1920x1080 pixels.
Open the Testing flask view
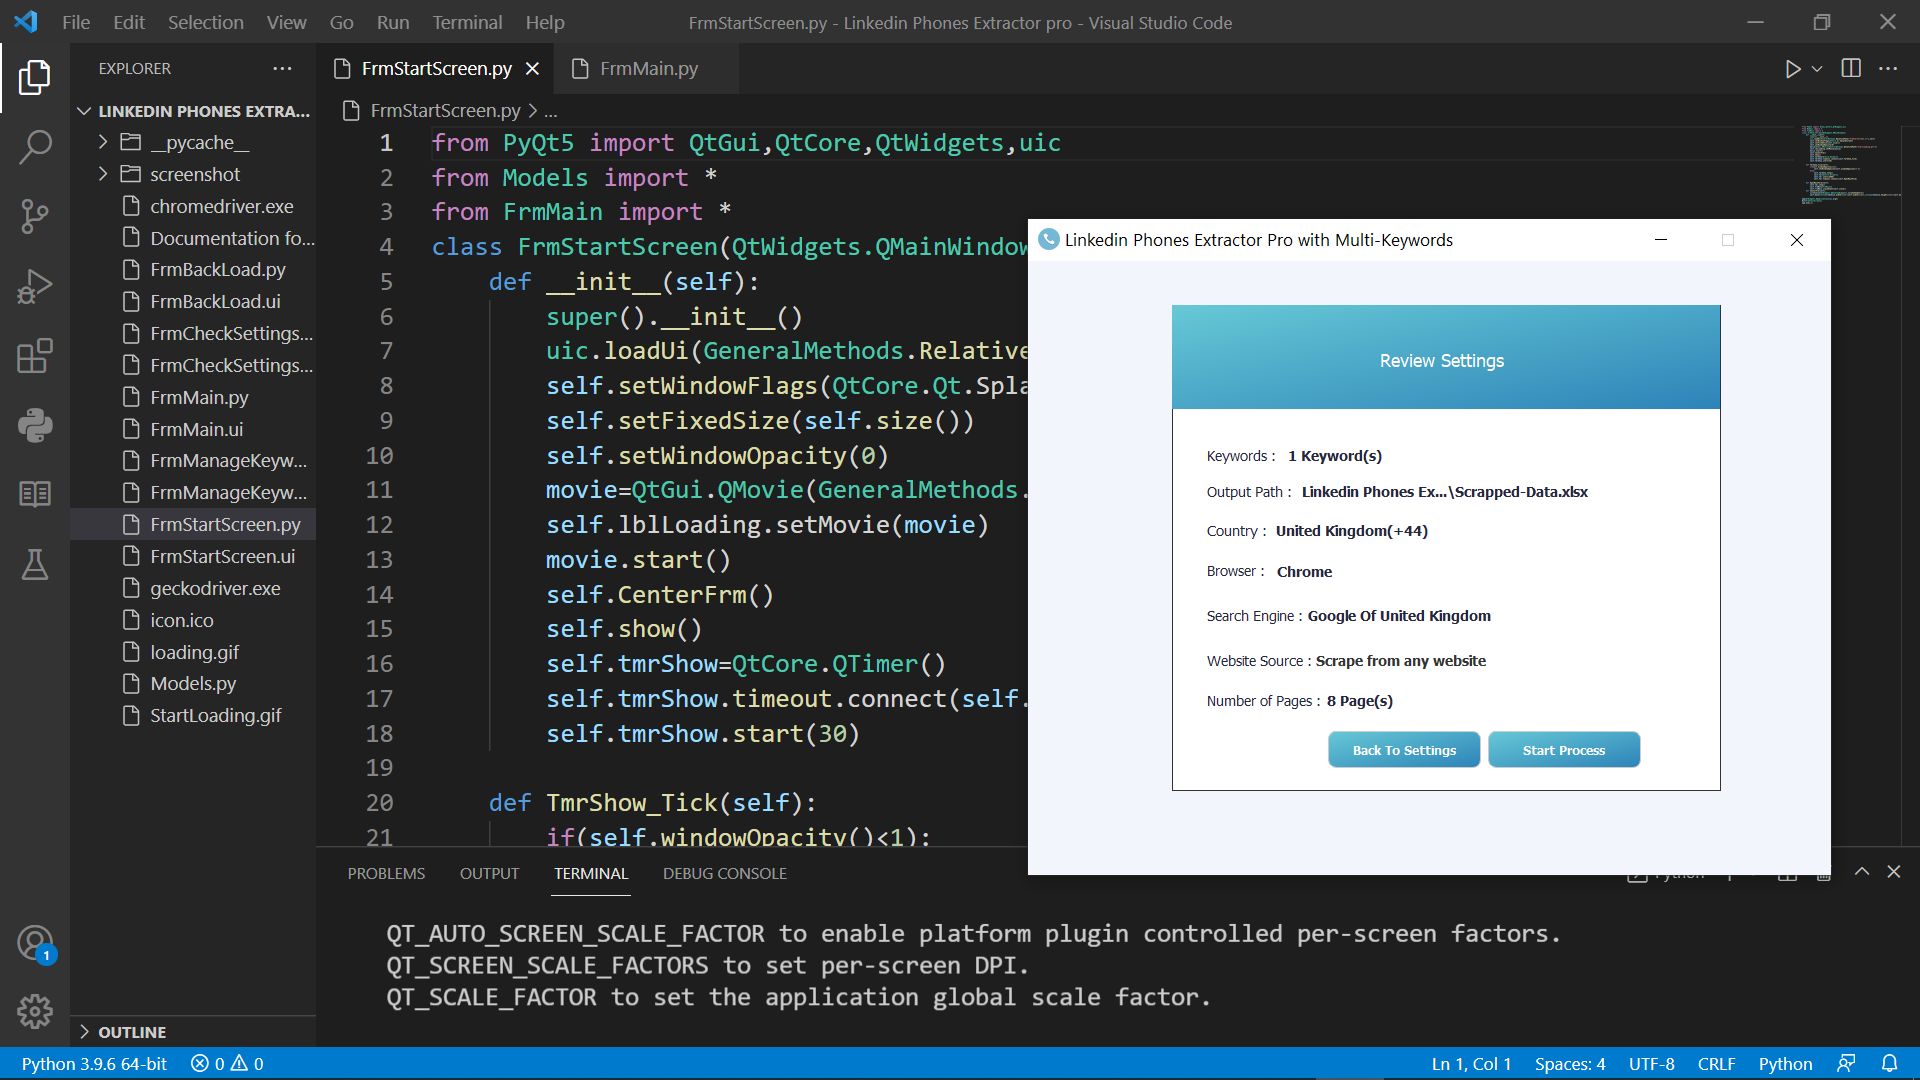[x=35, y=564]
